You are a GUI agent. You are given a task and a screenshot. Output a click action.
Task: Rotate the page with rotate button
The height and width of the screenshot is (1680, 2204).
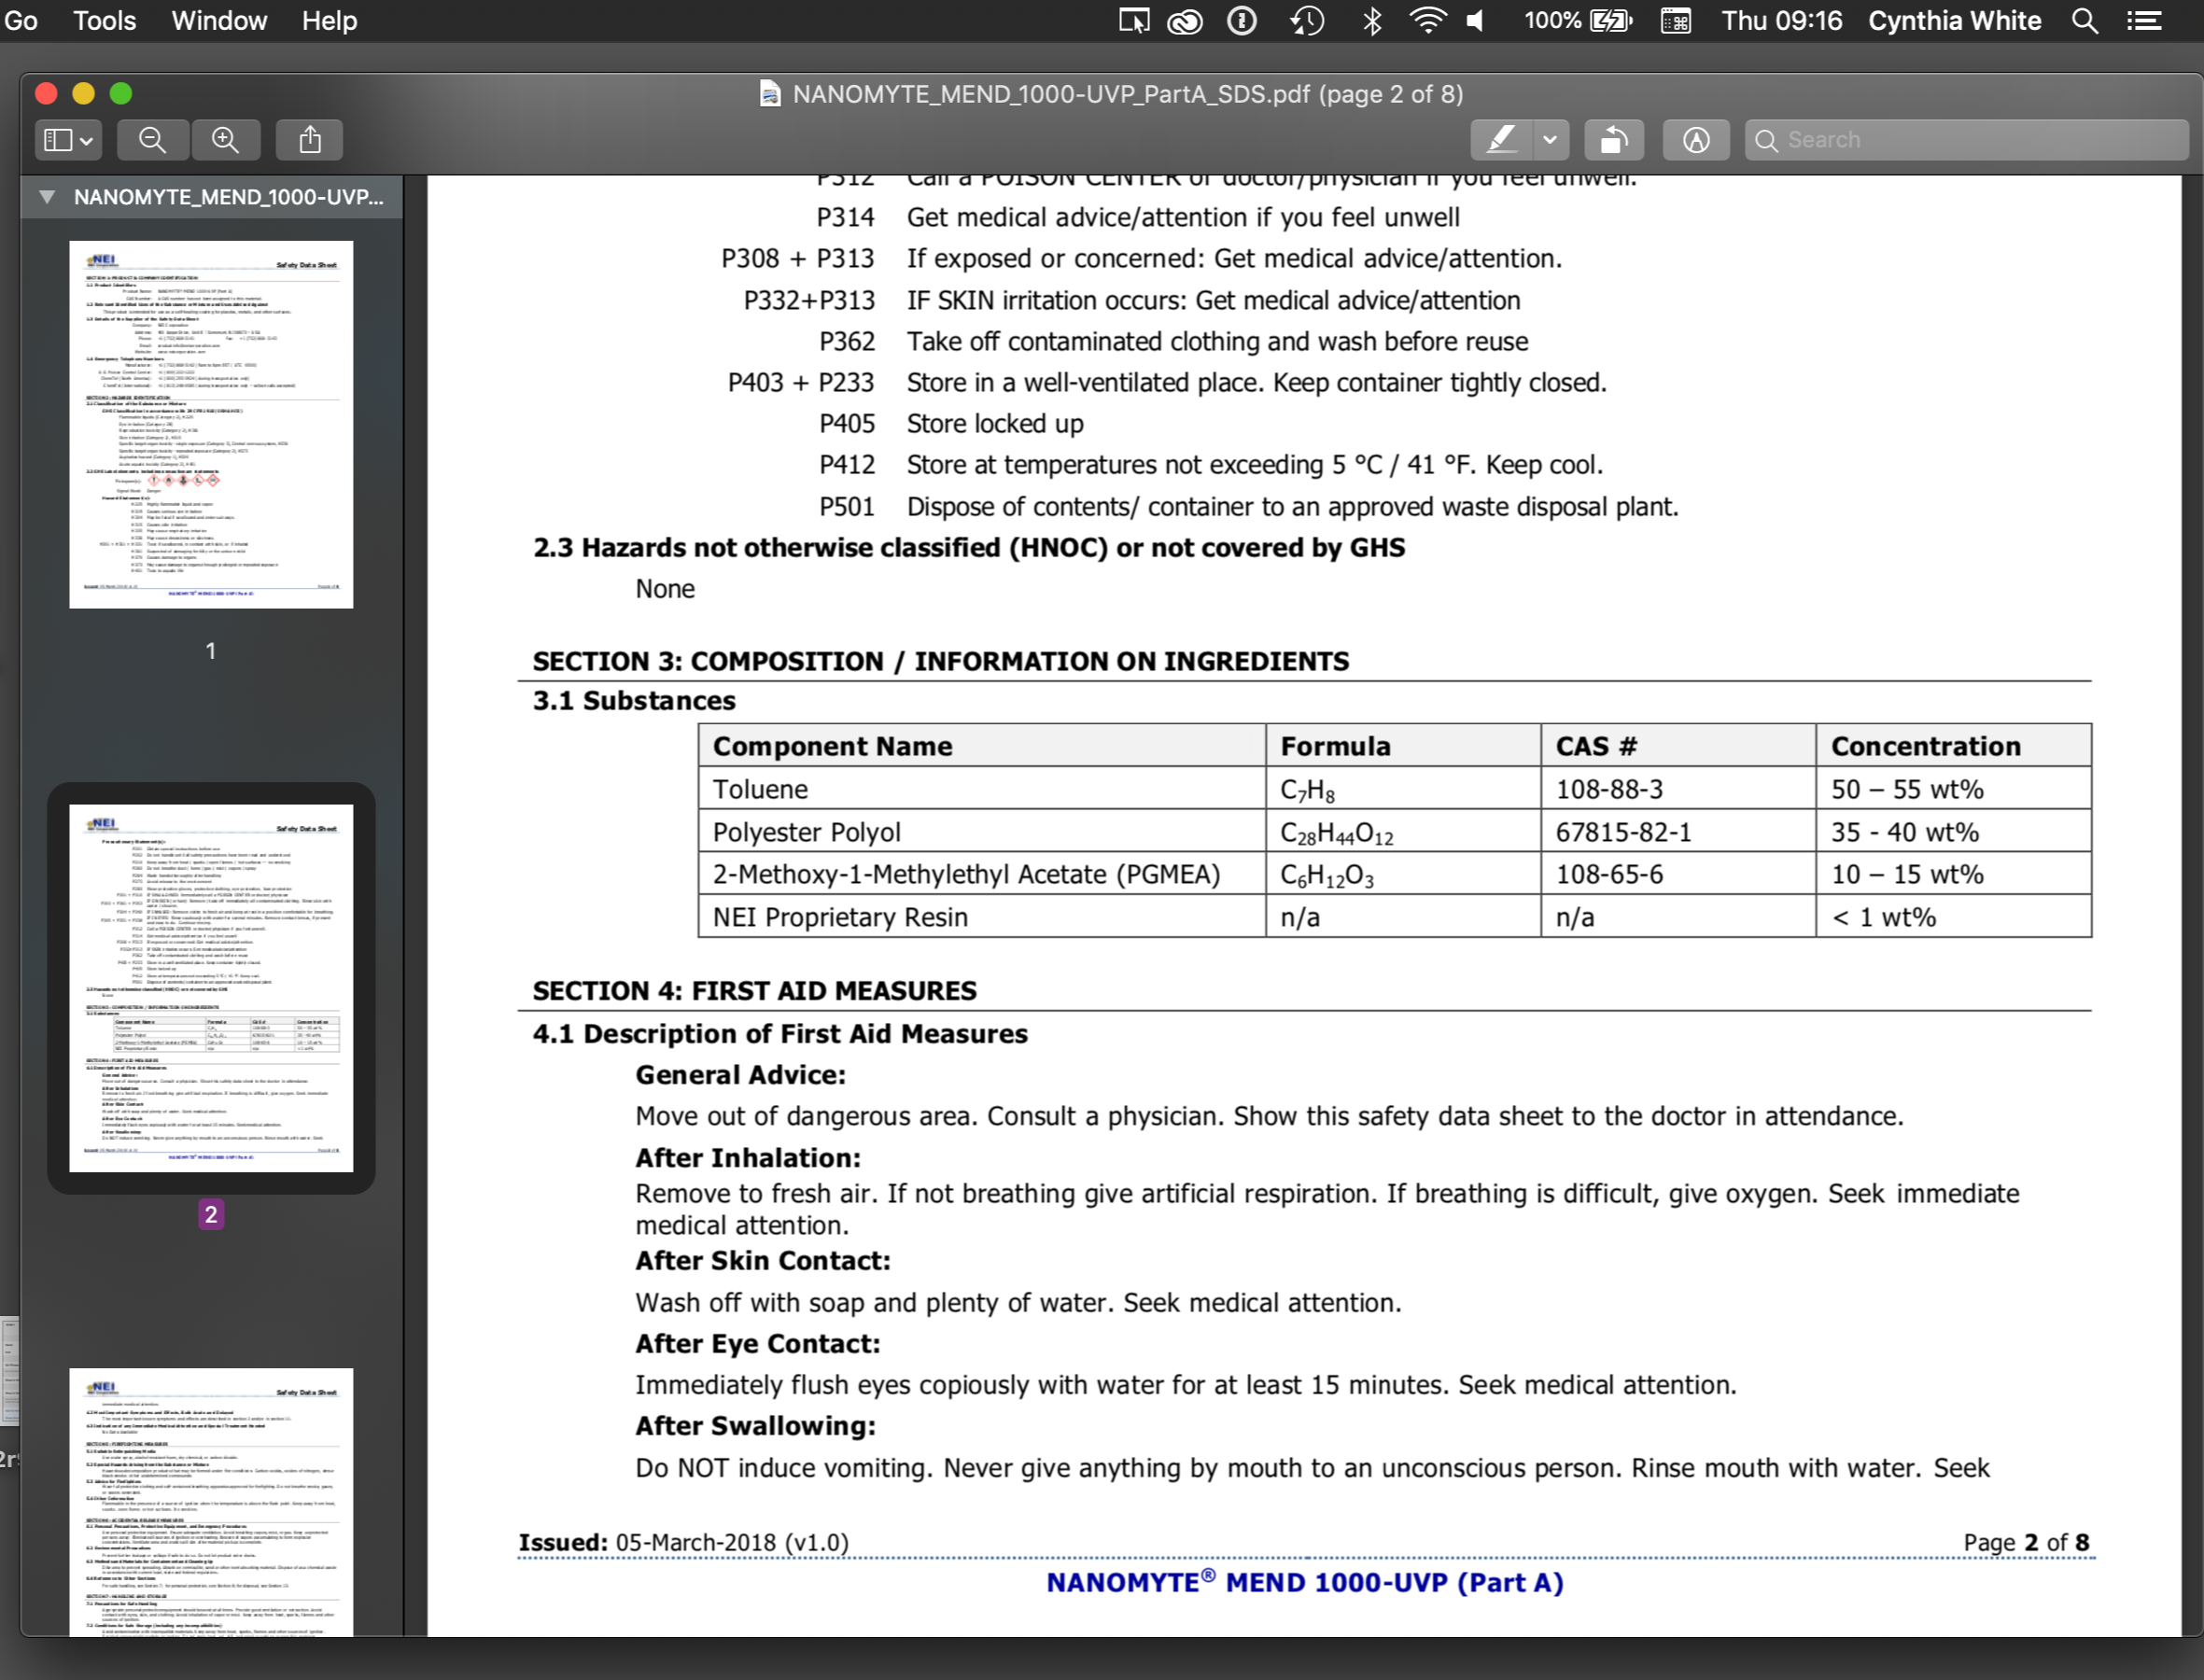(x=1613, y=140)
